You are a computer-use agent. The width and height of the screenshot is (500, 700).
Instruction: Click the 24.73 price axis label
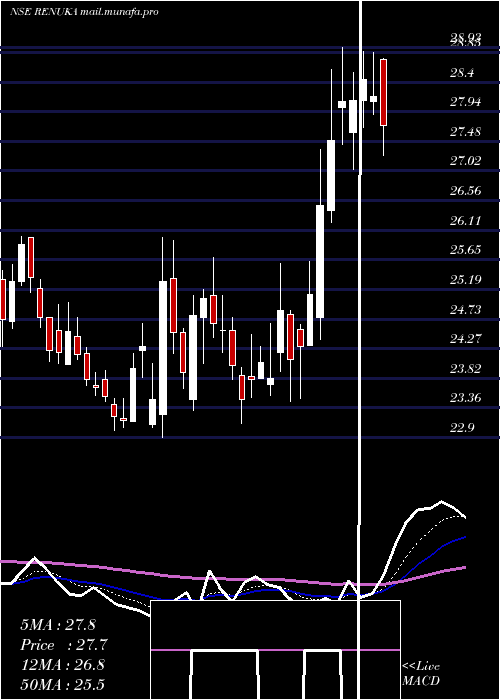tap(465, 309)
